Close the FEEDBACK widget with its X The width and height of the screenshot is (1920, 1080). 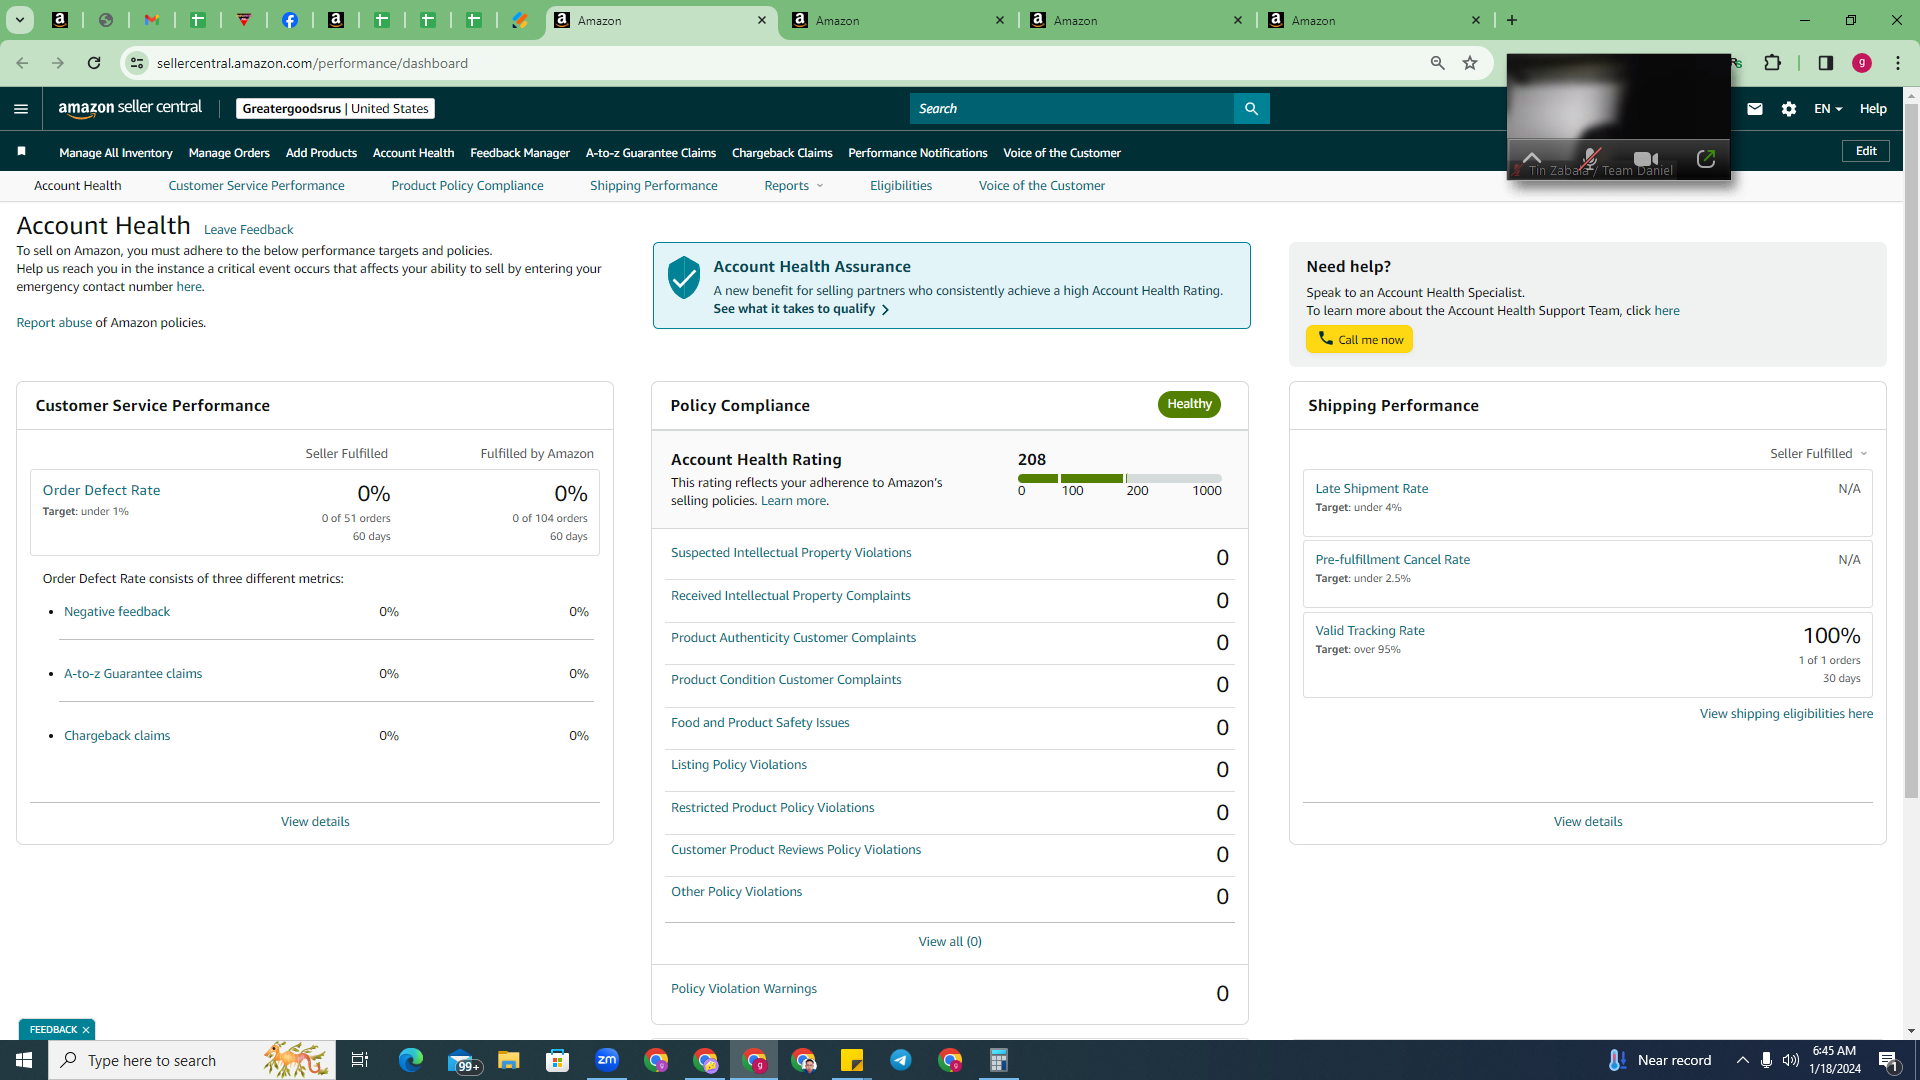point(86,1030)
